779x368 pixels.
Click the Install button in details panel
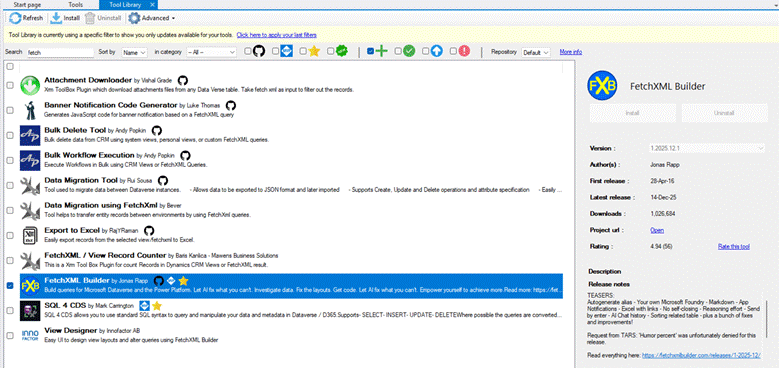[x=632, y=113]
